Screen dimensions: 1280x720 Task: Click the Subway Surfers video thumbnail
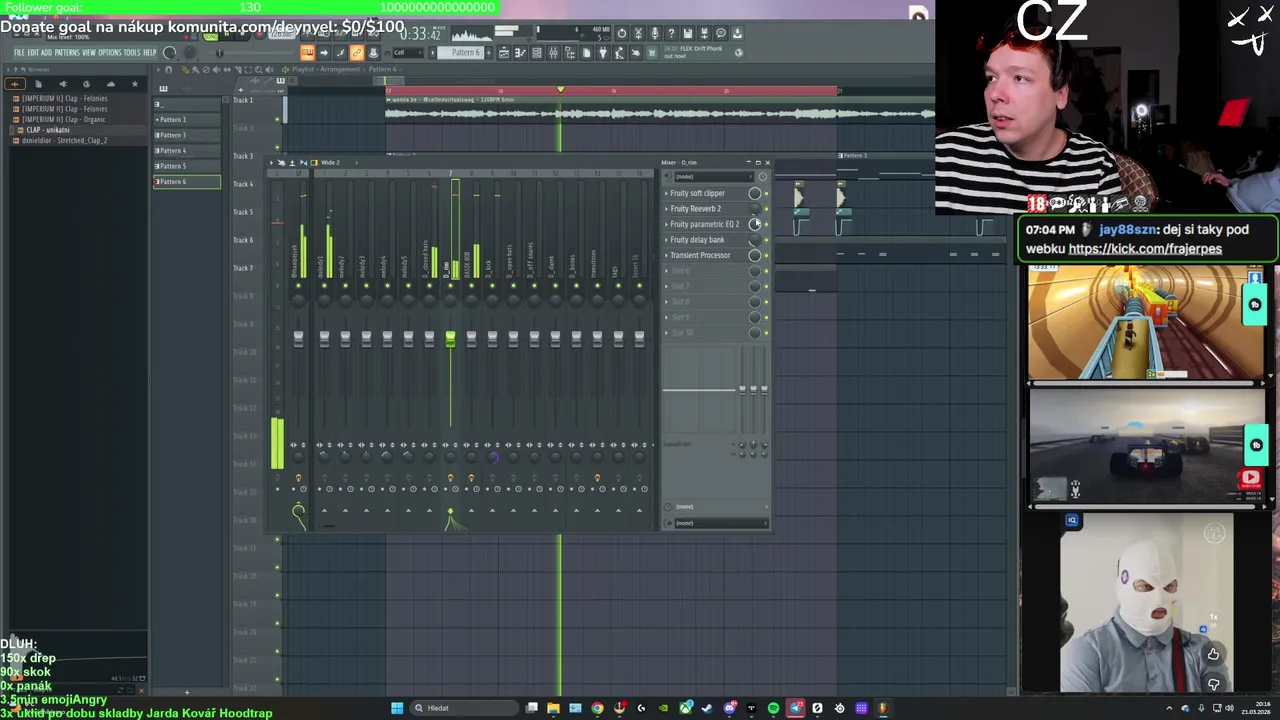(1145, 323)
